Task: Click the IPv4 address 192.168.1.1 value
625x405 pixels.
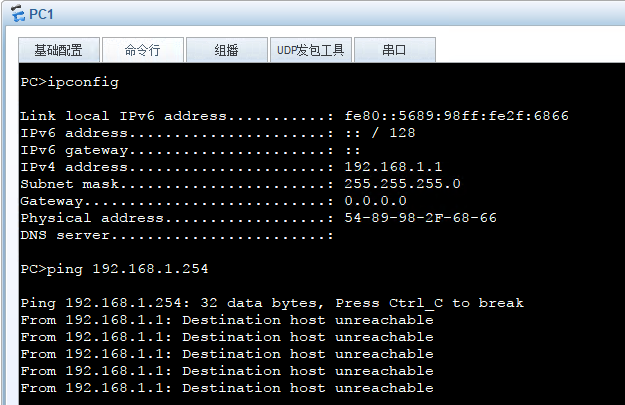Action: (393, 167)
